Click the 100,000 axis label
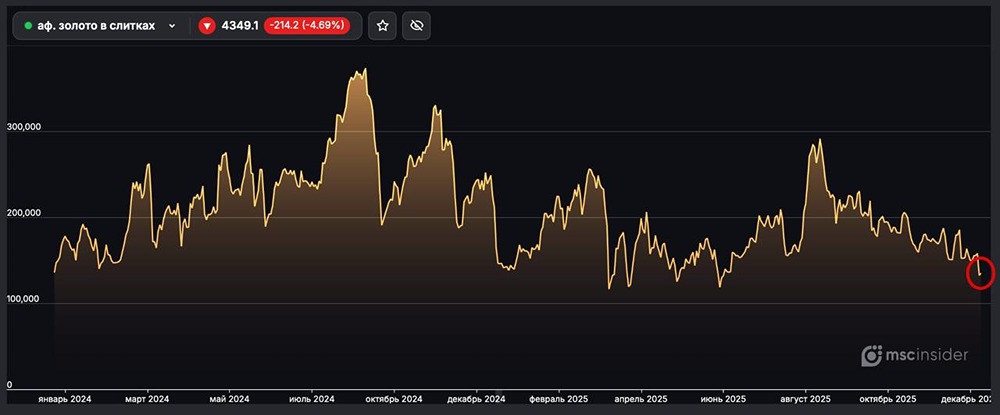The height and width of the screenshot is (415, 1000). [23, 299]
